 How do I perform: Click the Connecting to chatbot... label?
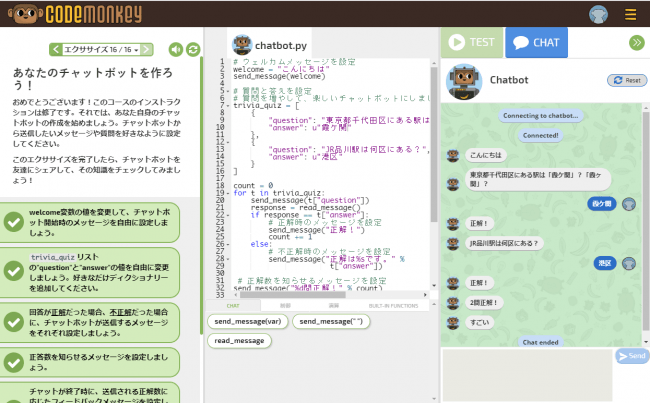pos(540,115)
